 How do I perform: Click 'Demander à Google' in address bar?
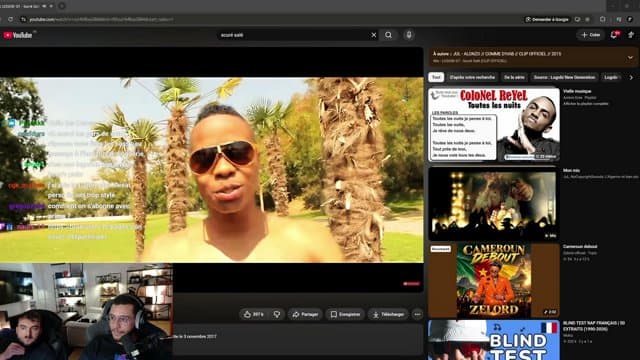[547, 19]
